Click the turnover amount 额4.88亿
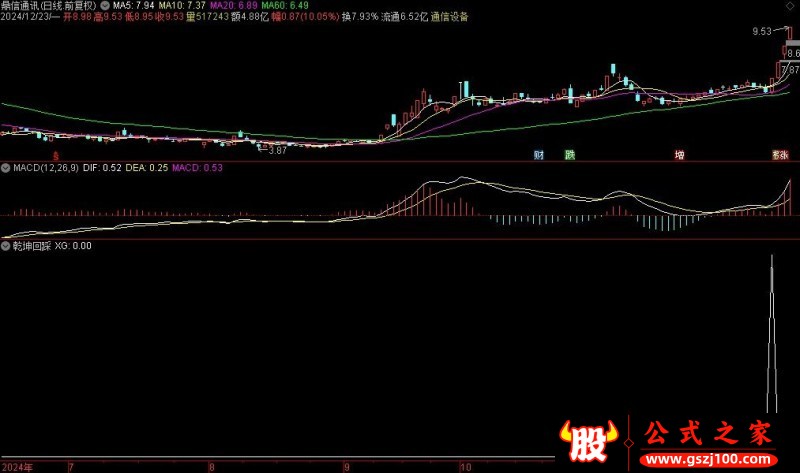 pyautogui.click(x=249, y=17)
